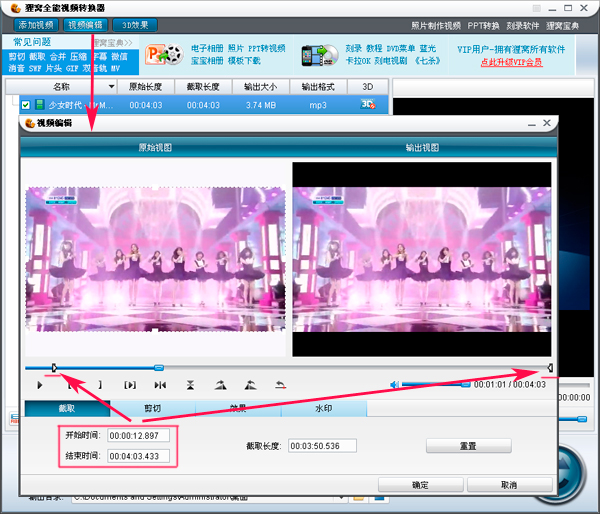The image size is (600, 514).
Task: Open the 刻录软件 link
Action: click(x=523, y=26)
